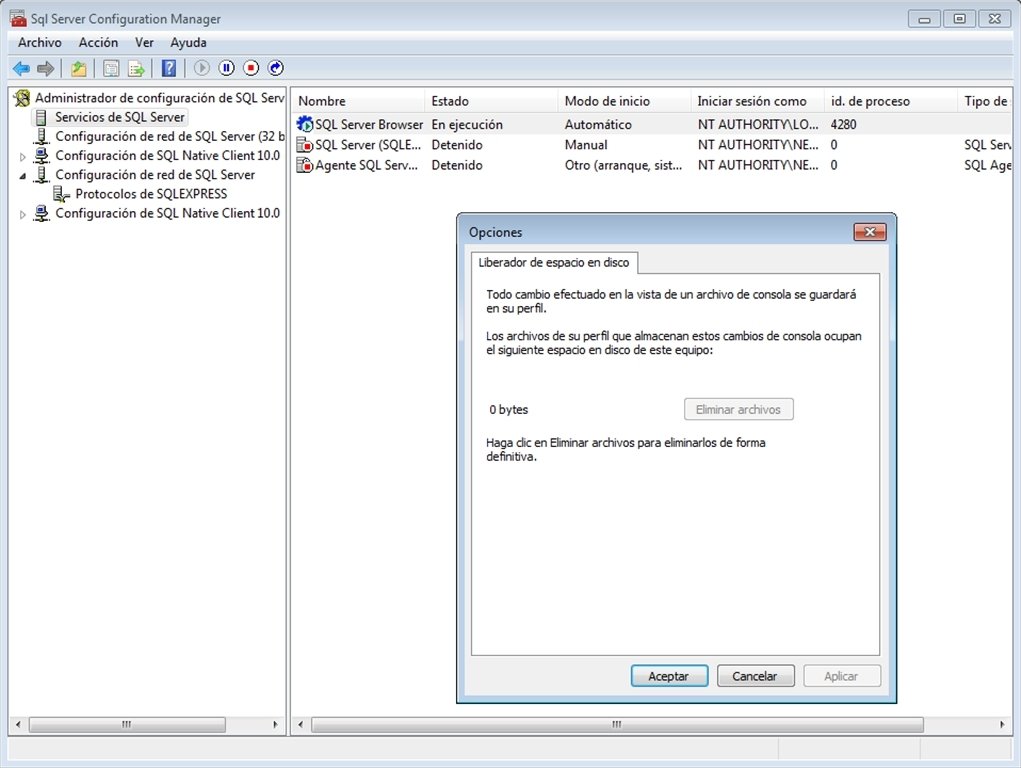Maximize the Sql Server Configuration Manager window
This screenshot has height=768, width=1021.
(959, 19)
